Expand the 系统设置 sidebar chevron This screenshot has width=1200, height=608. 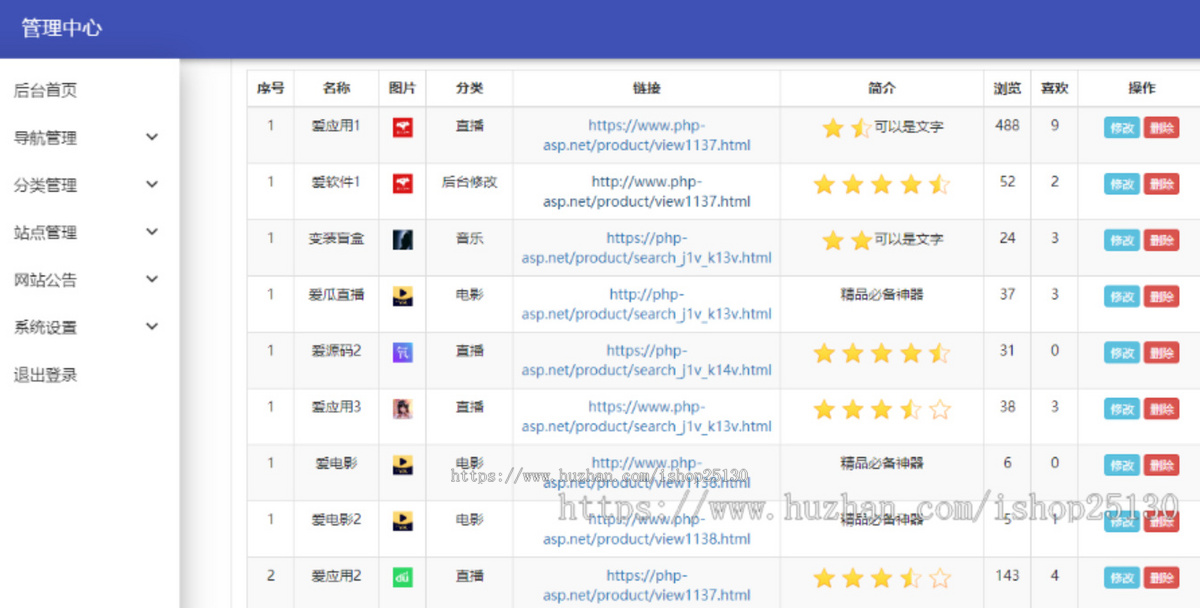point(152,326)
